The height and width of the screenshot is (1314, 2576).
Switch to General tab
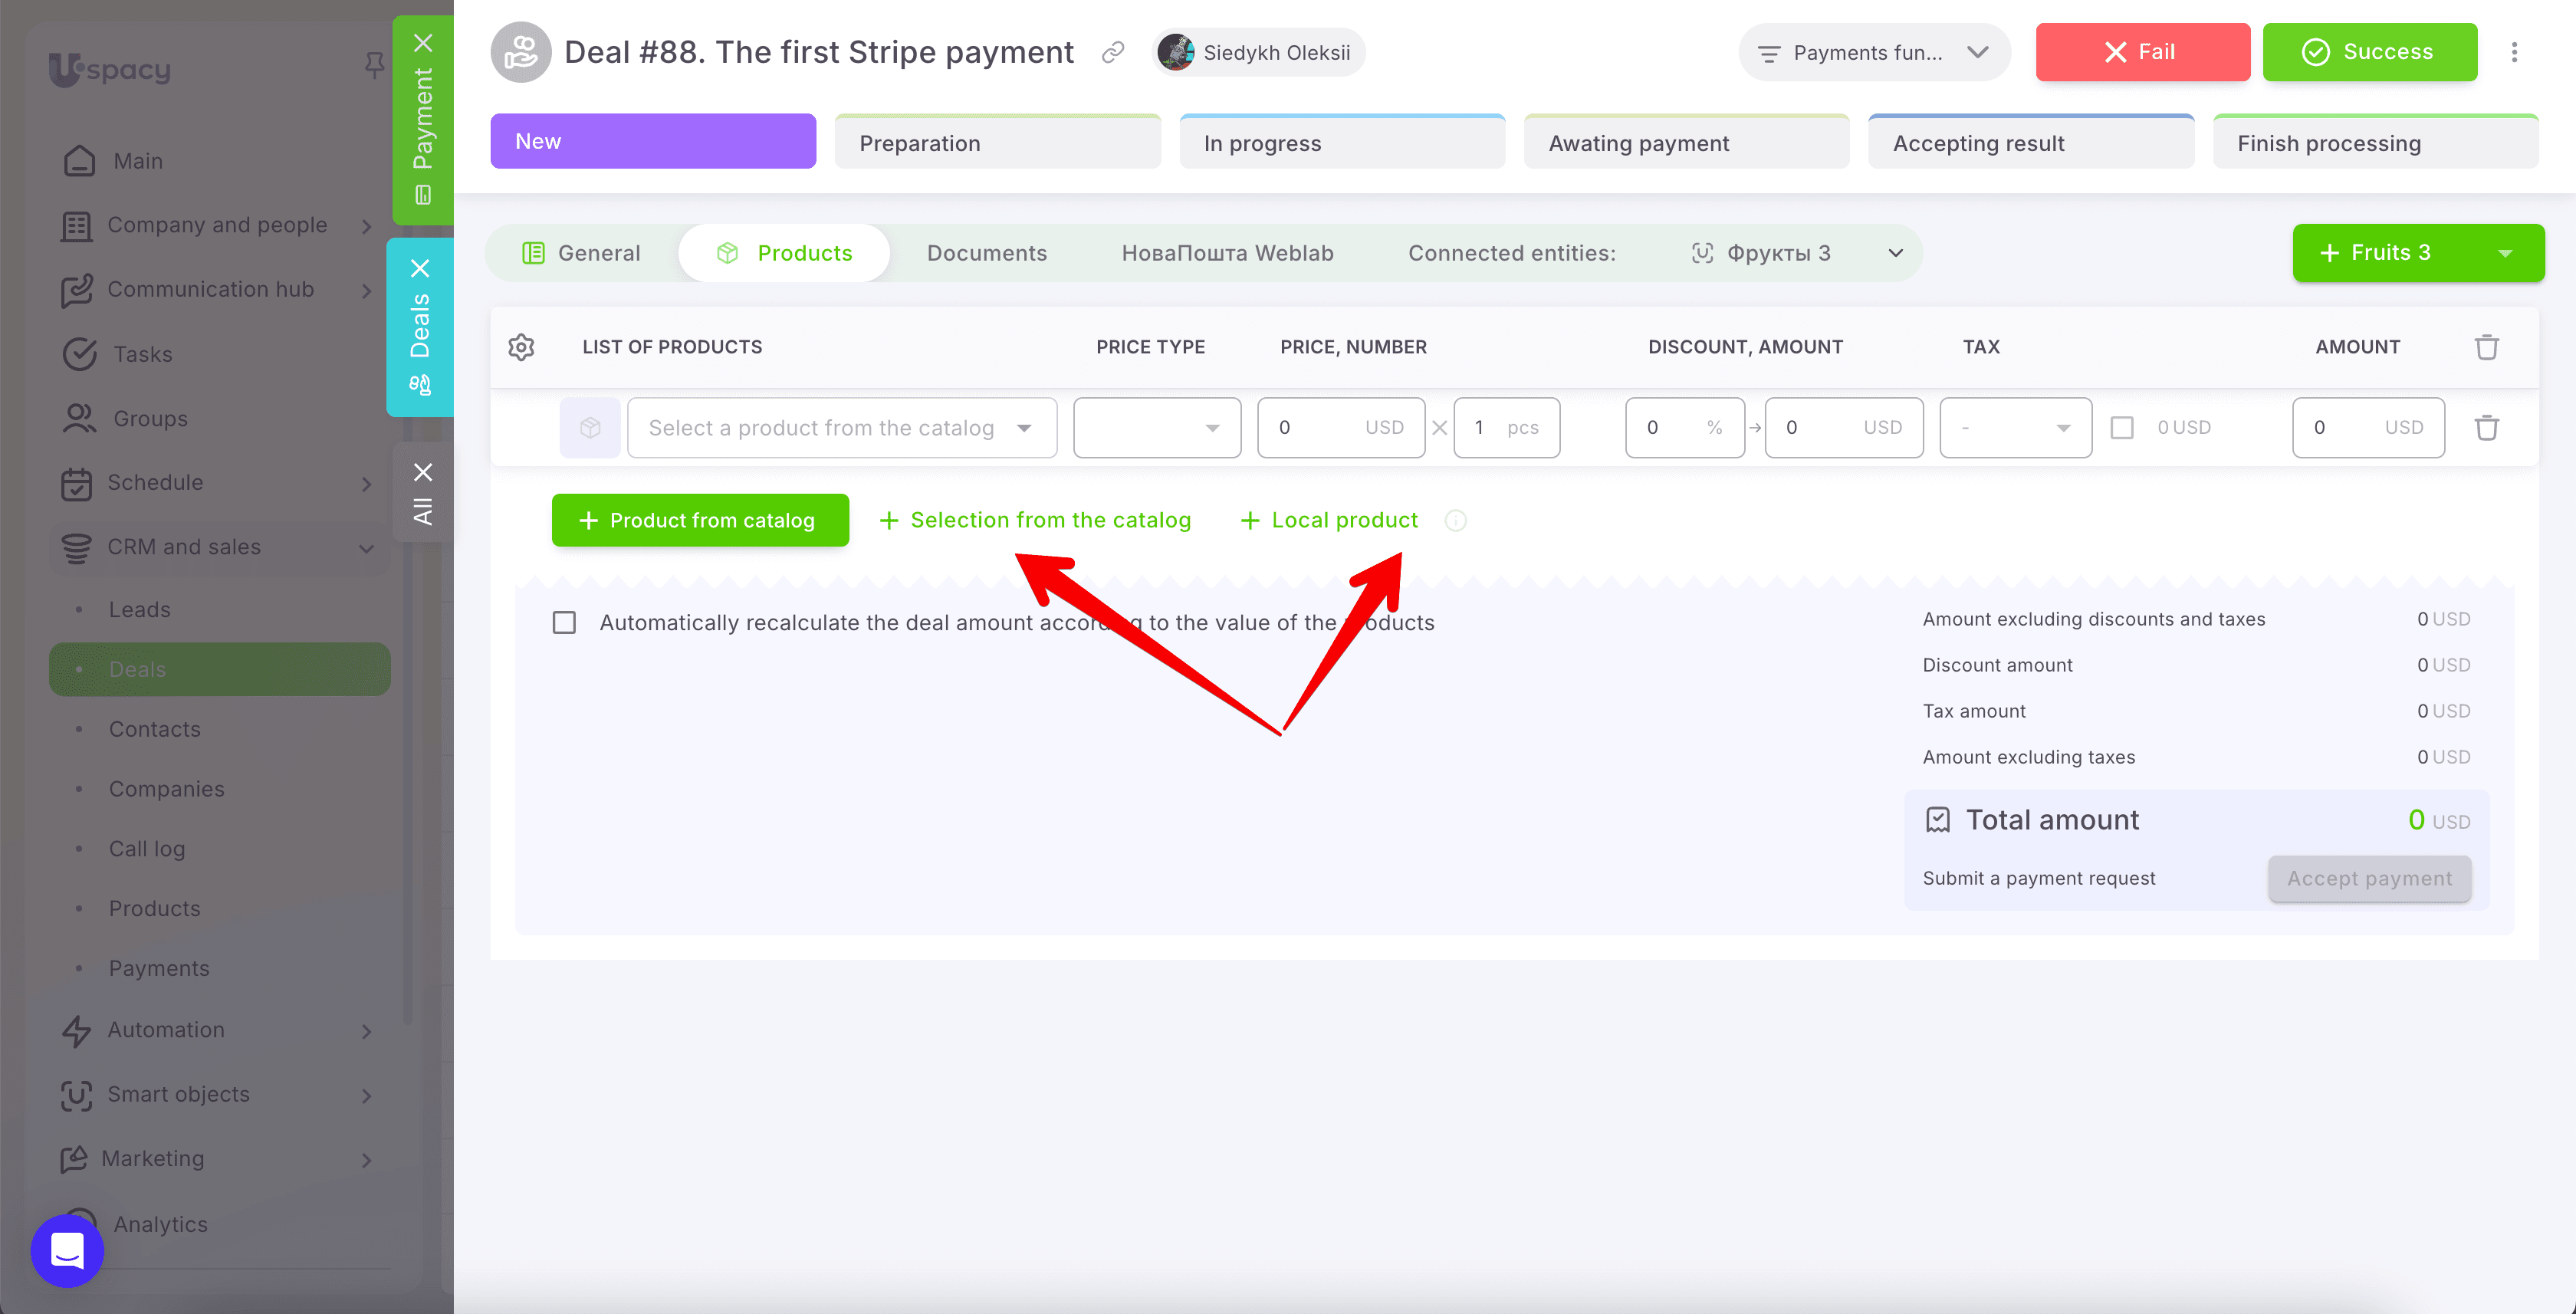582,253
